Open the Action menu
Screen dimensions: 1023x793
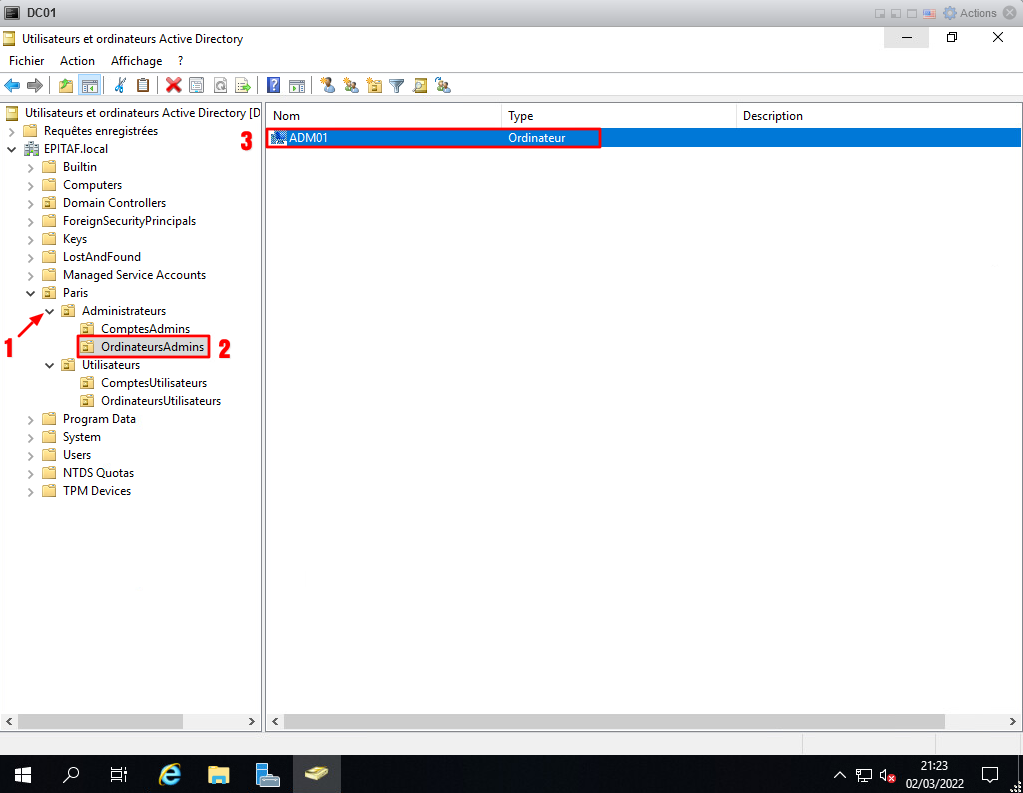pos(77,61)
